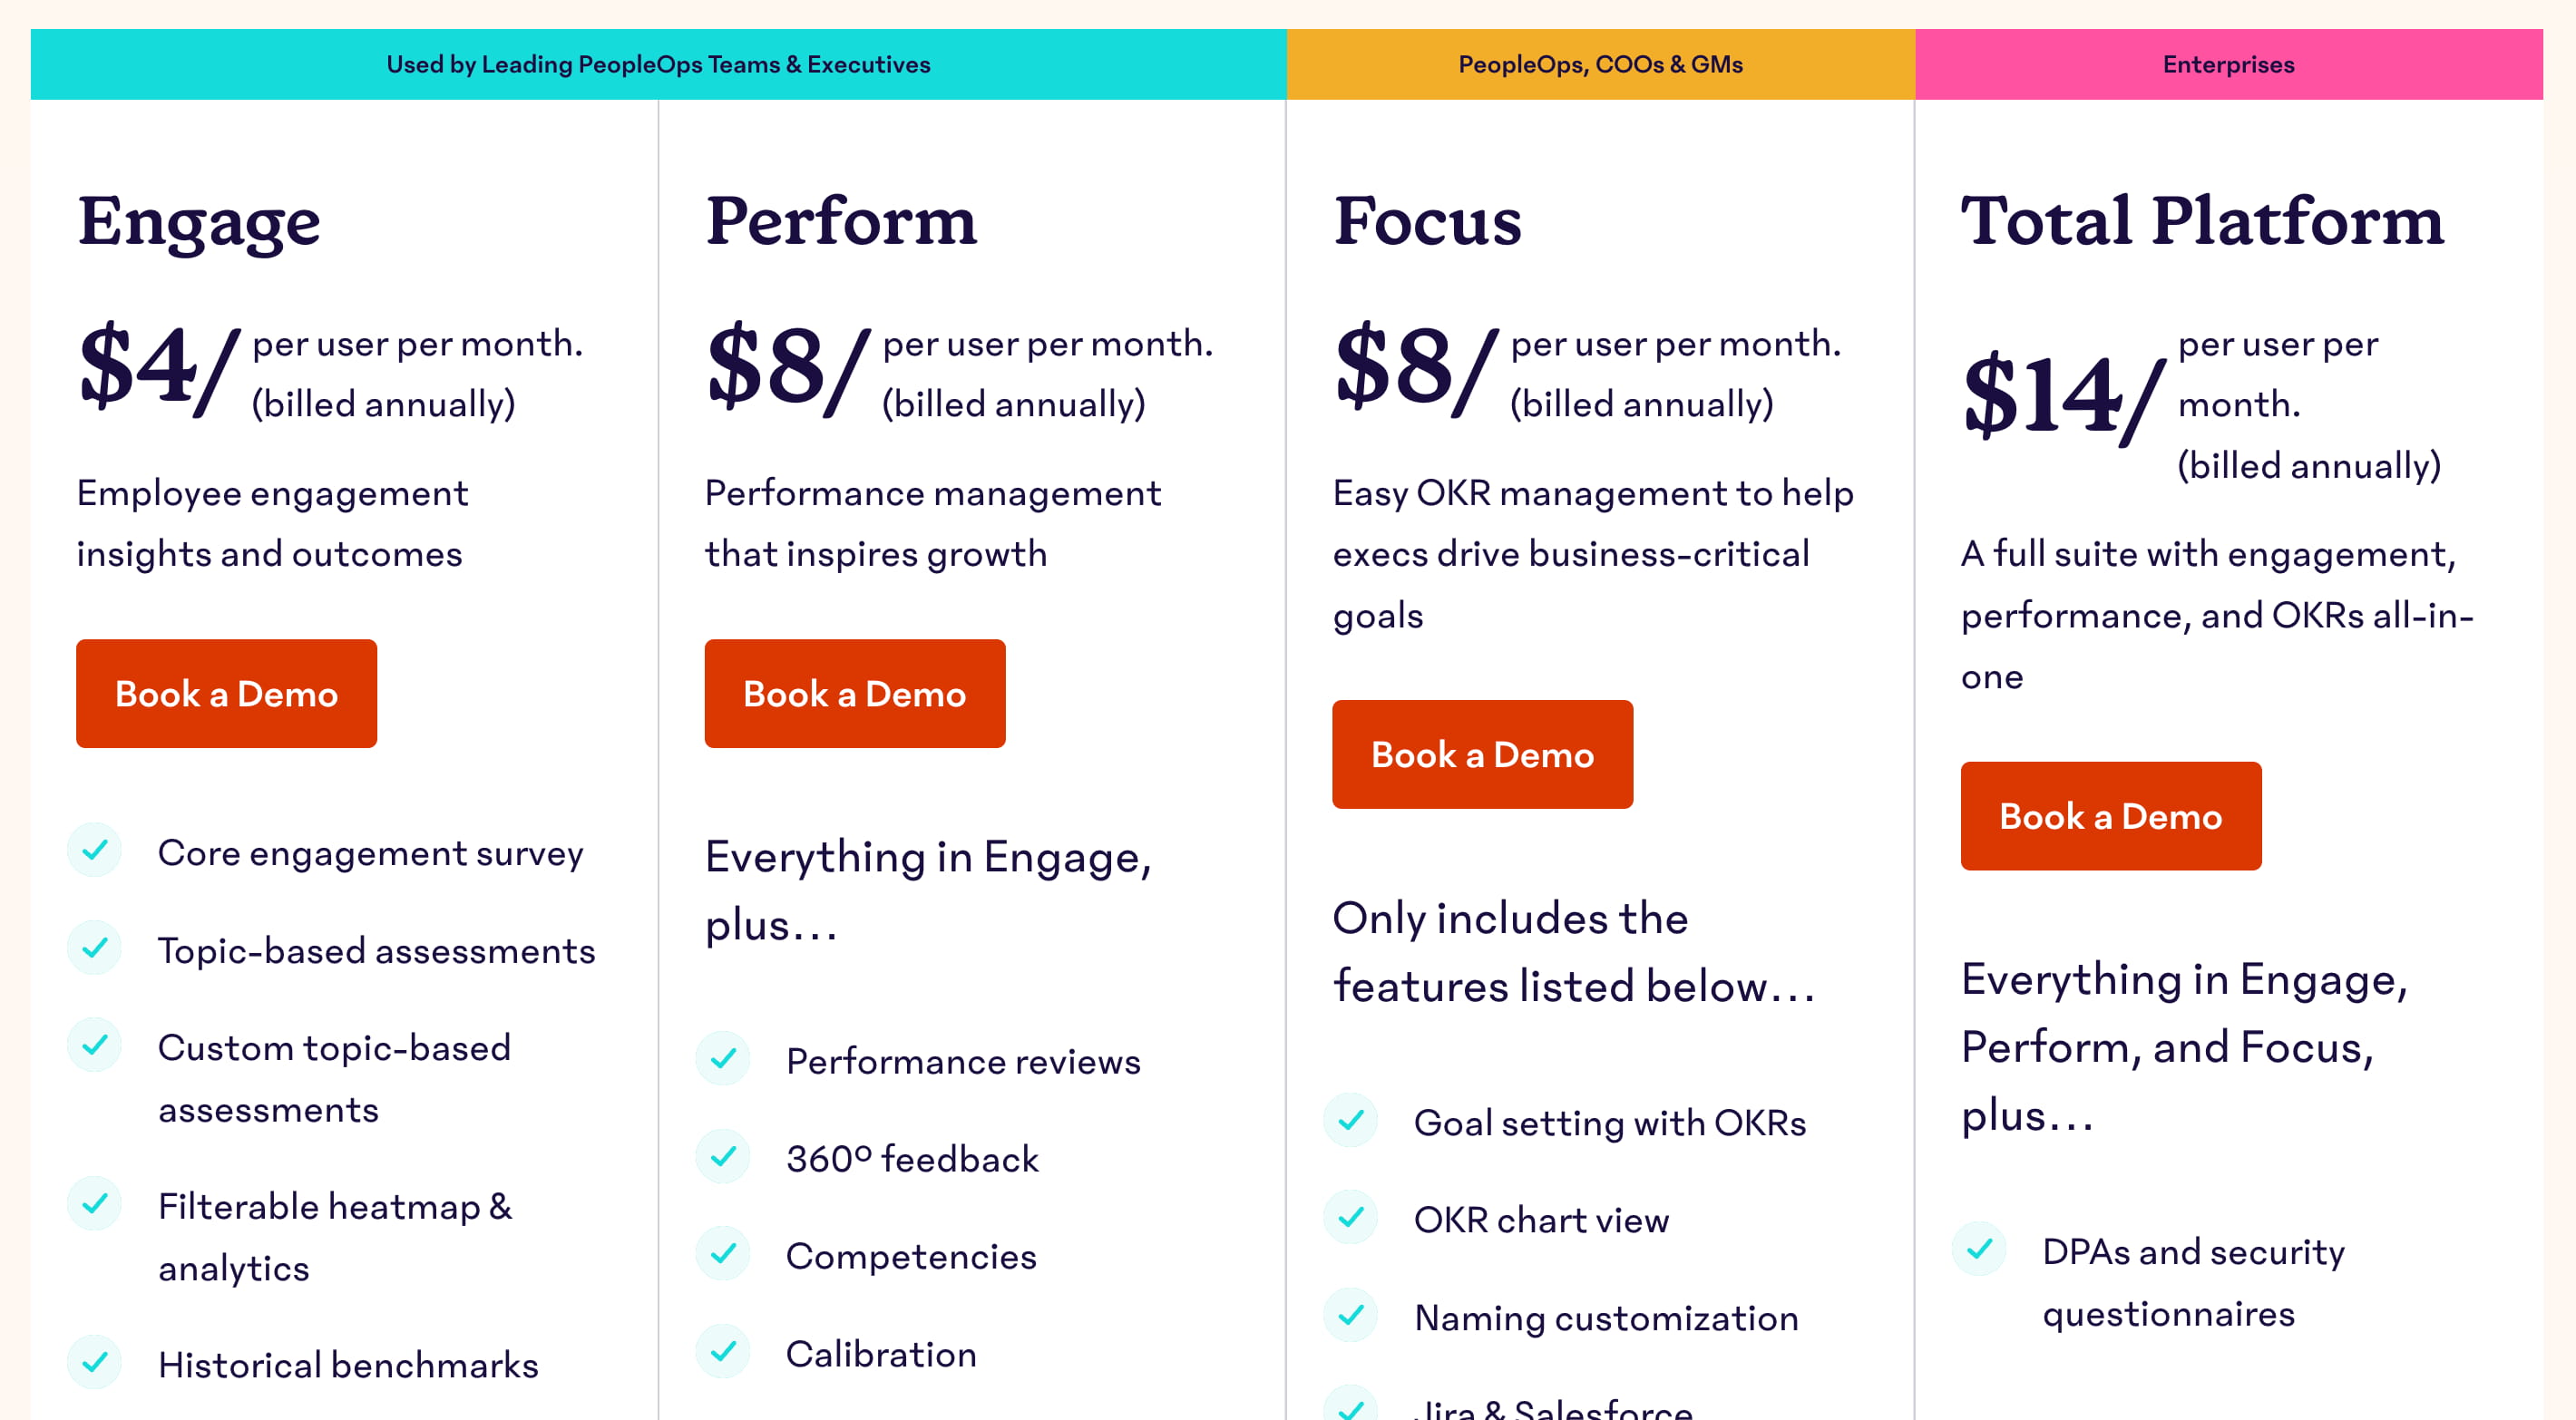Click checkmark beside Historical benchmarks
The image size is (2576, 1420).
coord(95,1362)
